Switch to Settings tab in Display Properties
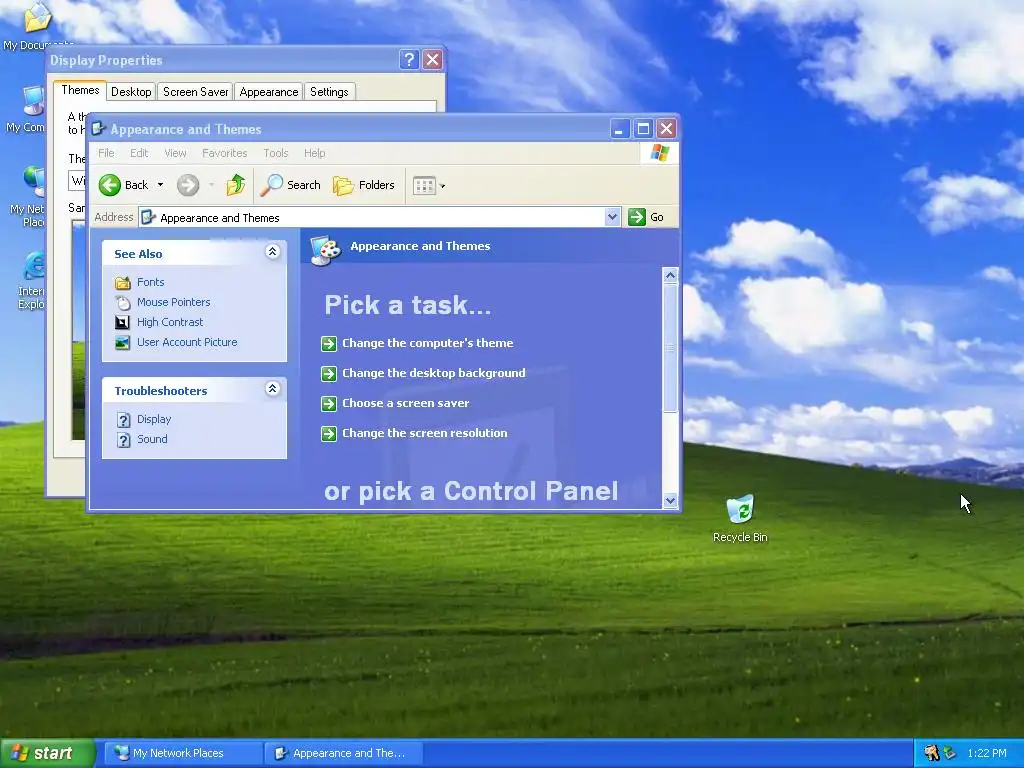Image resolution: width=1024 pixels, height=768 pixels. [329, 91]
